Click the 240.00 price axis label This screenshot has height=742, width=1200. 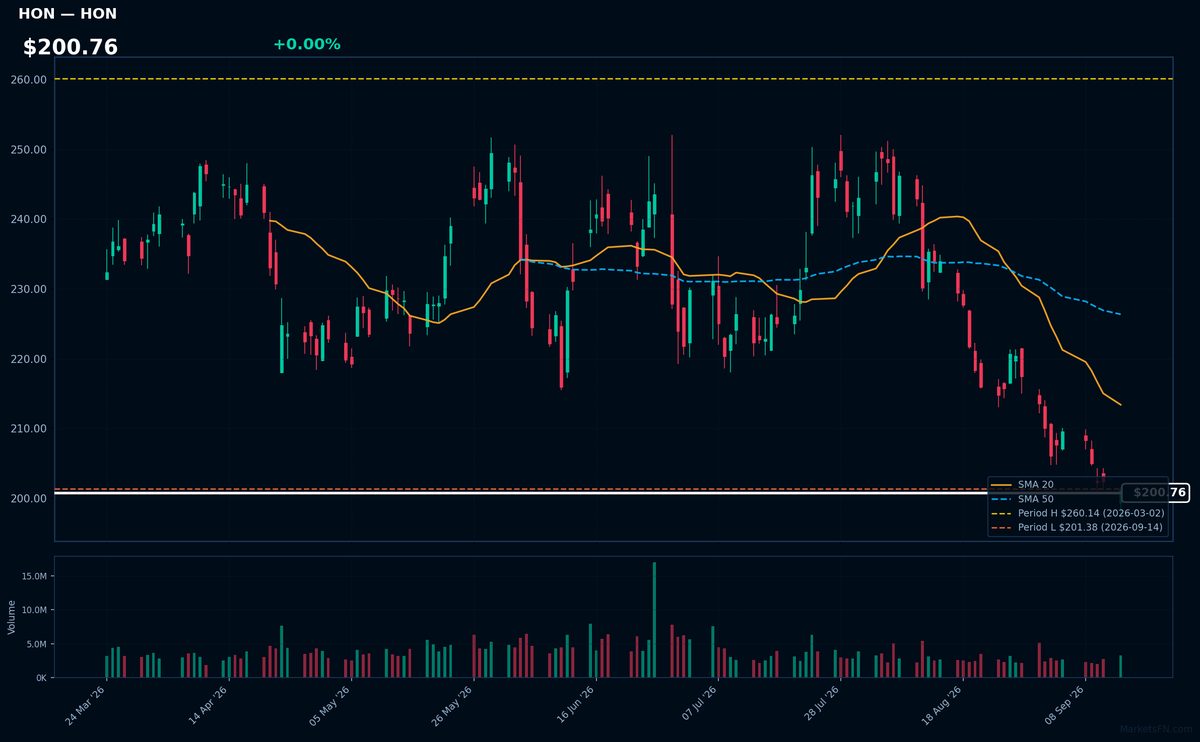click(x=29, y=219)
